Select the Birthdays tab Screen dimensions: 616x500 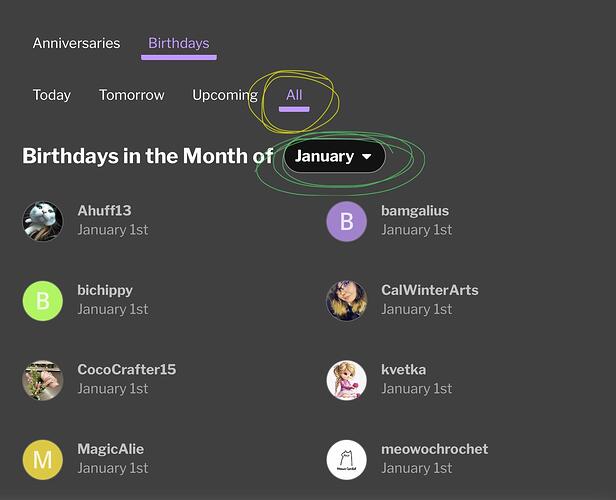pyautogui.click(x=179, y=43)
